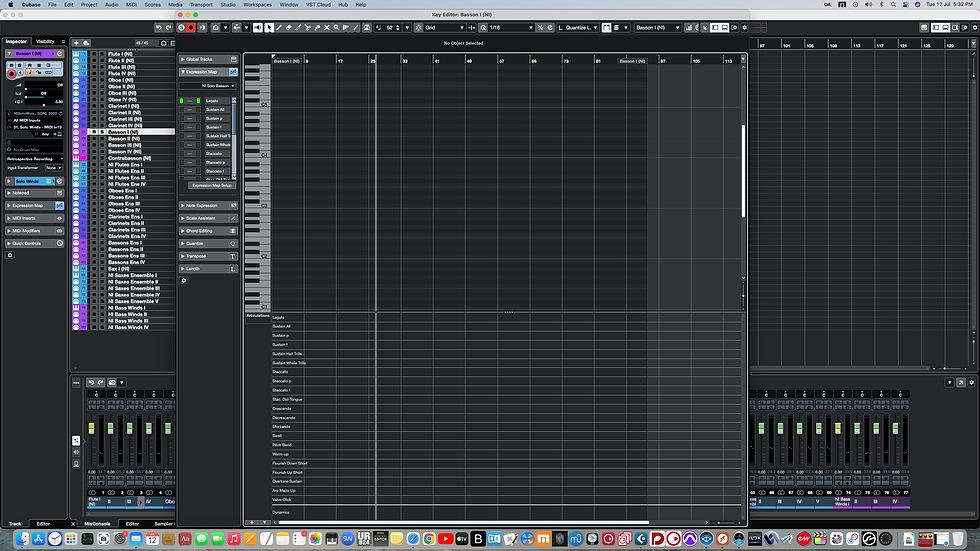Screen dimensions: 980x551
Task: Open Music app from the Dock
Action: pyautogui.click(x=234, y=539)
